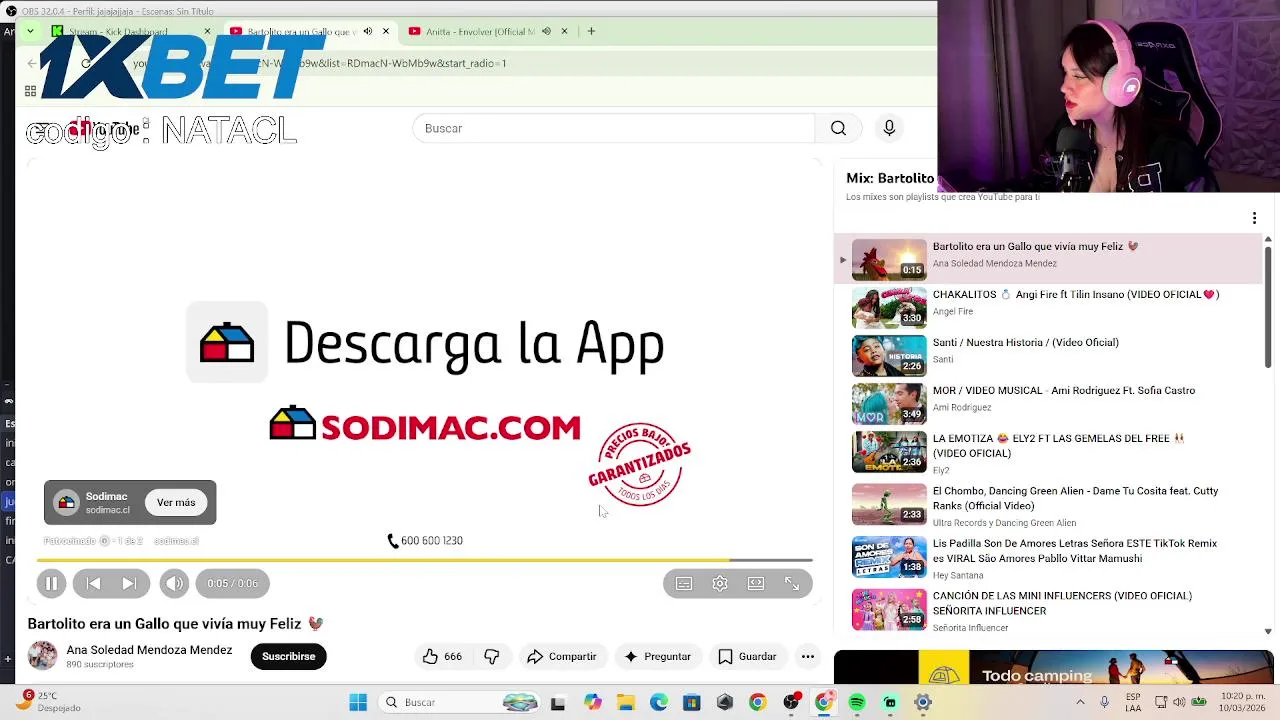Open more actions menu below the video
The height and width of the screenshot is (720, 1280).
(x=808, y=656)
